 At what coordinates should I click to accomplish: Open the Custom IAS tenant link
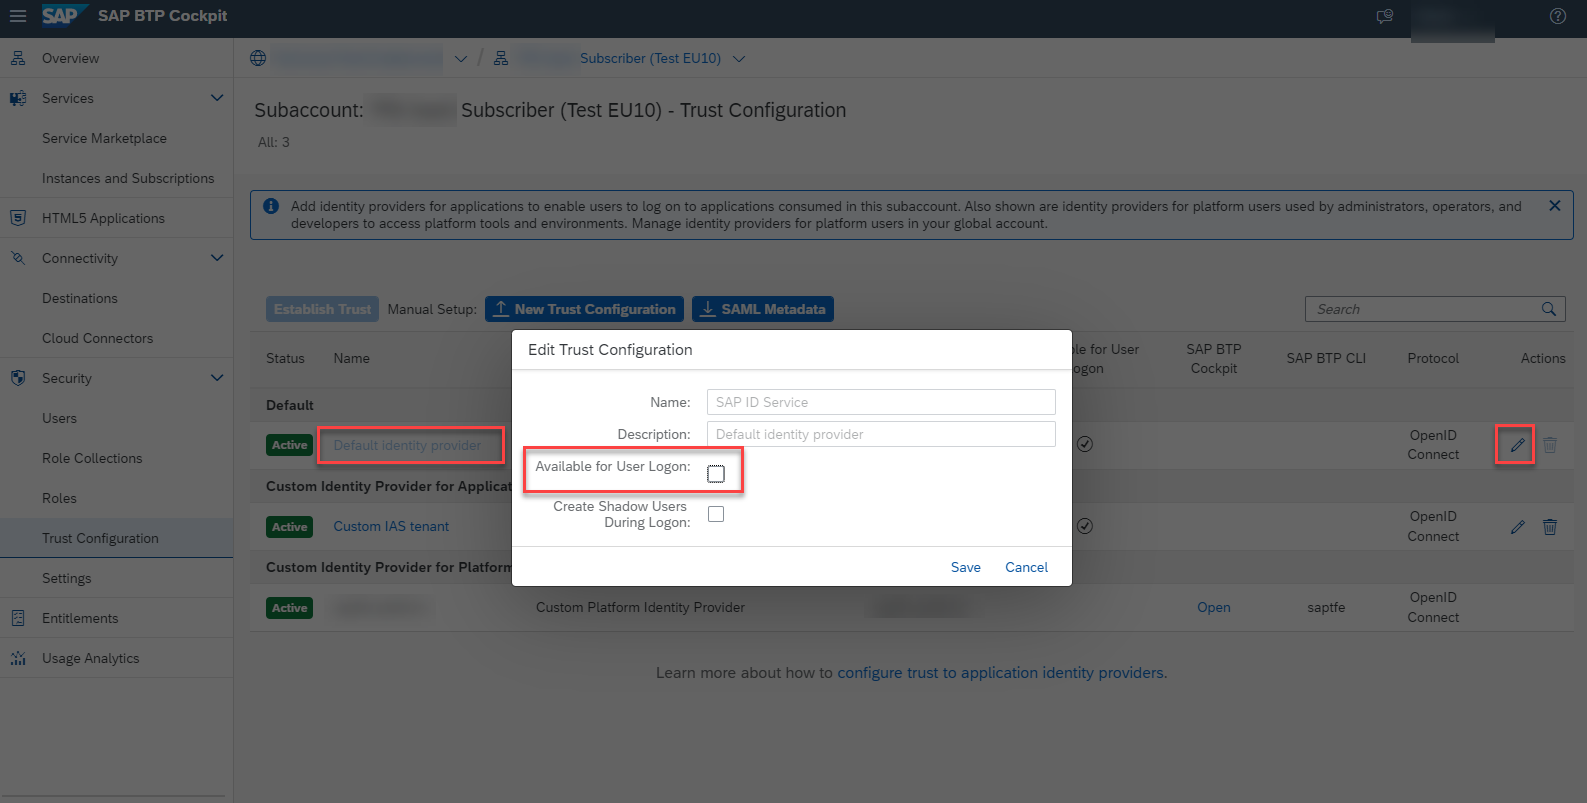tap(391, 526)
